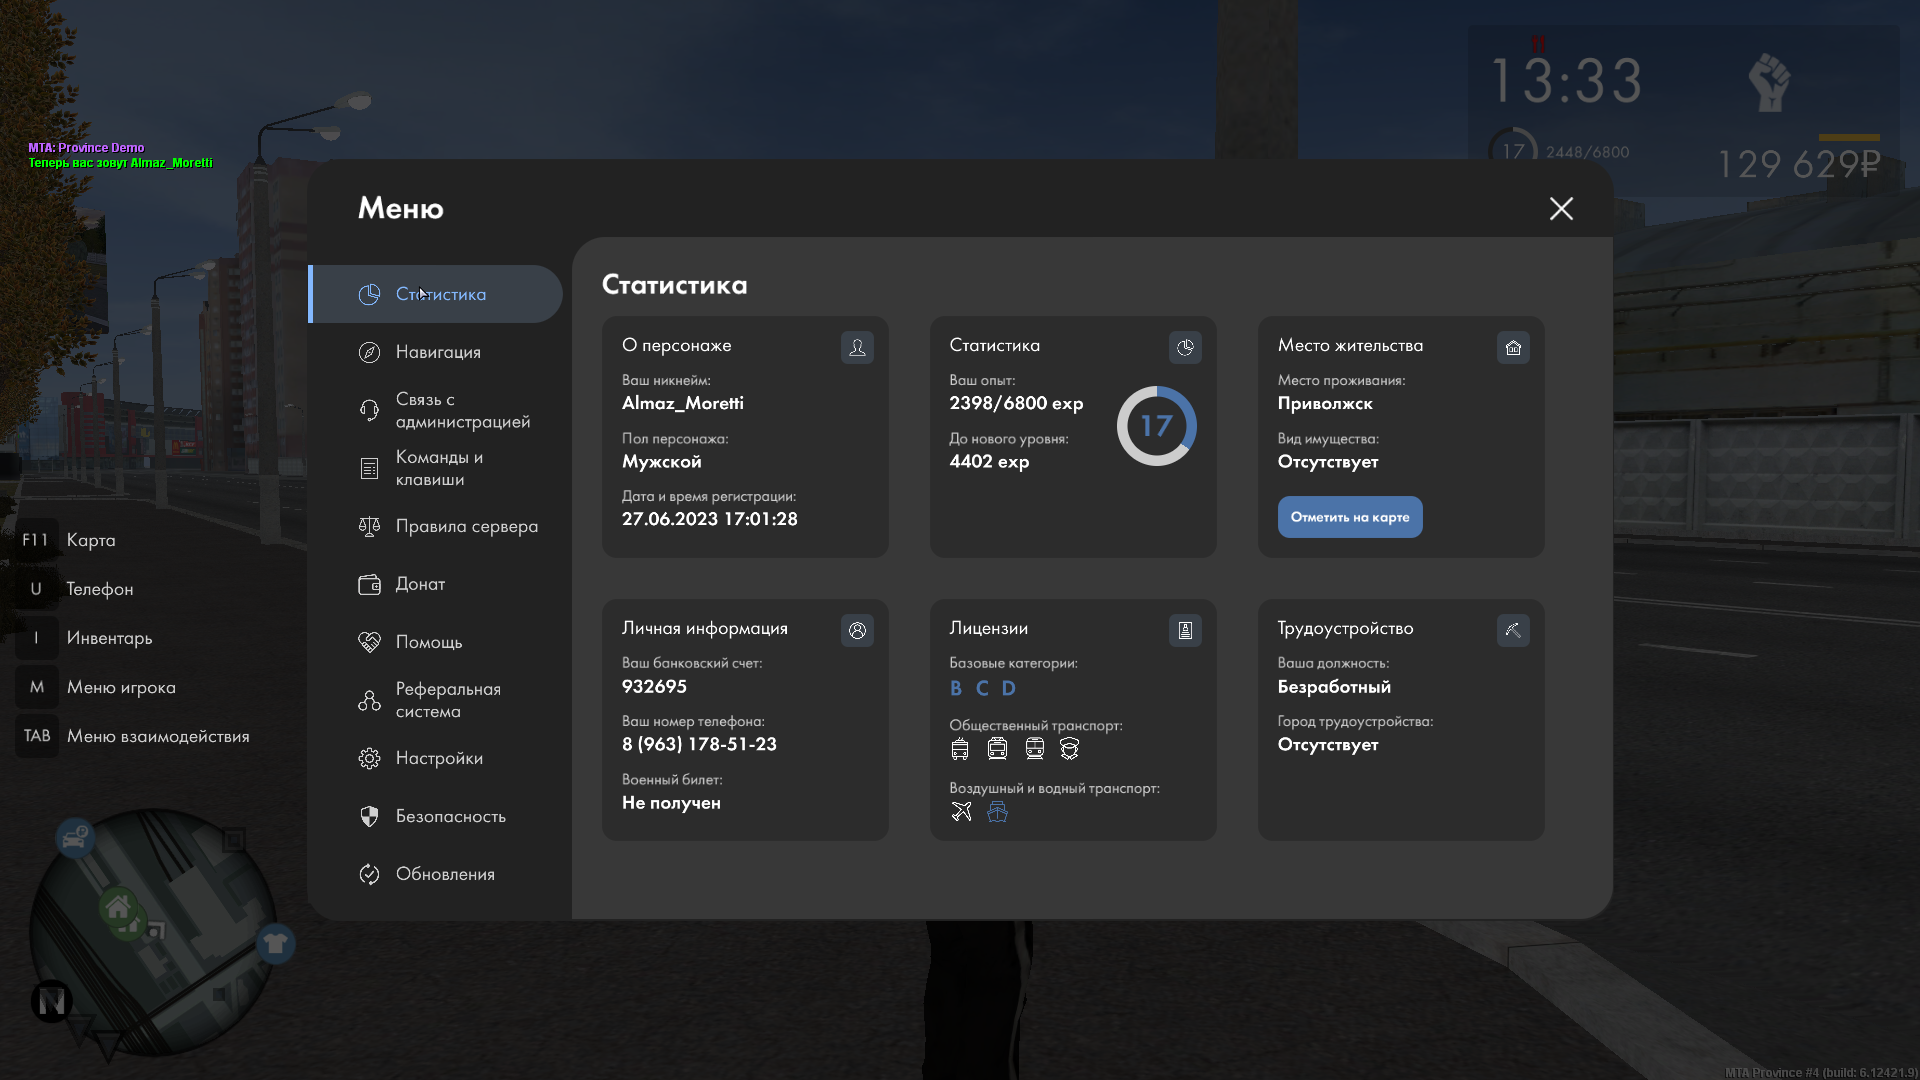Image resolution: width=1920 pixels, height=1080 pixels.
Task: Open Связь с администрацией section
Action: 461,410
